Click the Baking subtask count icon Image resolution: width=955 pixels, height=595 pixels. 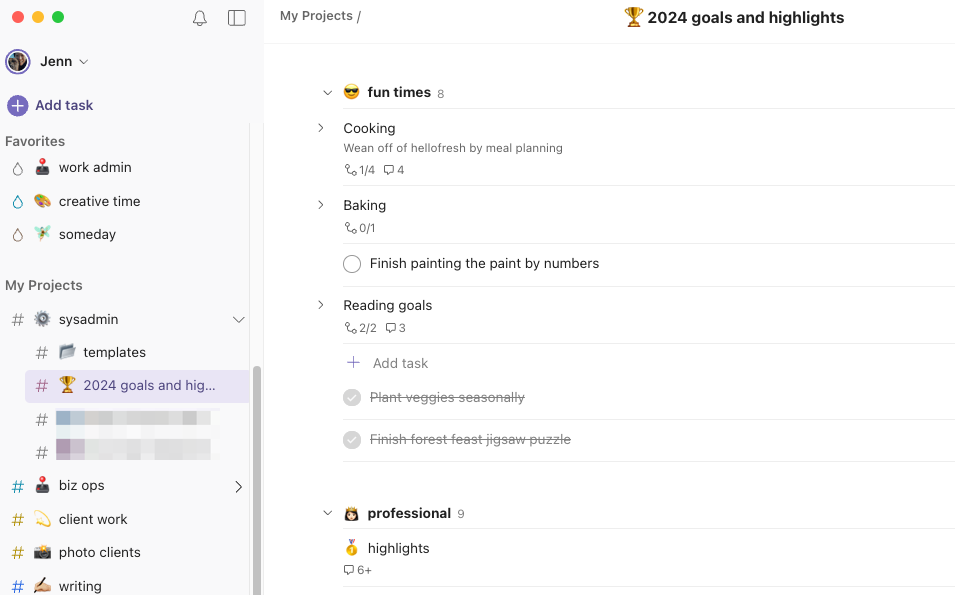(x=351, y=228)
